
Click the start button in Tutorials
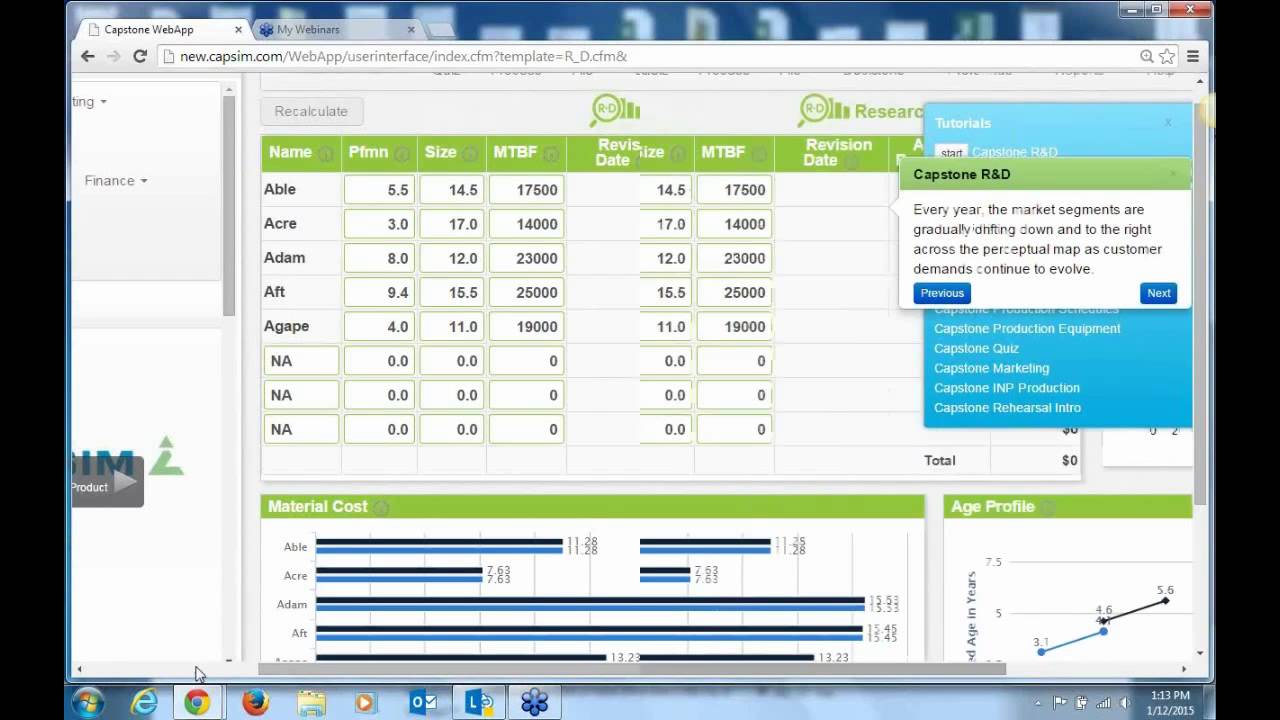pyautogui.click(x=951, y=153)
